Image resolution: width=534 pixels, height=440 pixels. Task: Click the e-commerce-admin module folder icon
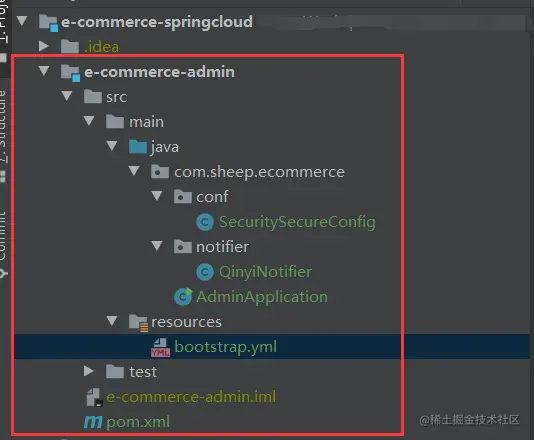tap(70, 73)
